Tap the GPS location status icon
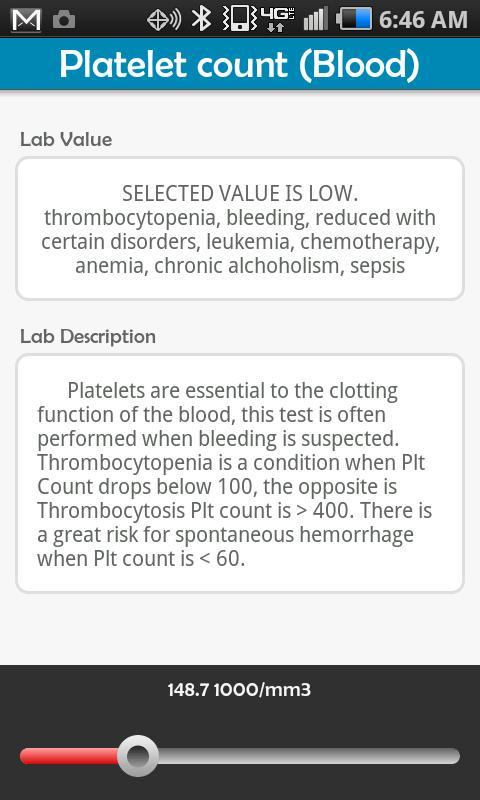 click(x=164, y=19)
